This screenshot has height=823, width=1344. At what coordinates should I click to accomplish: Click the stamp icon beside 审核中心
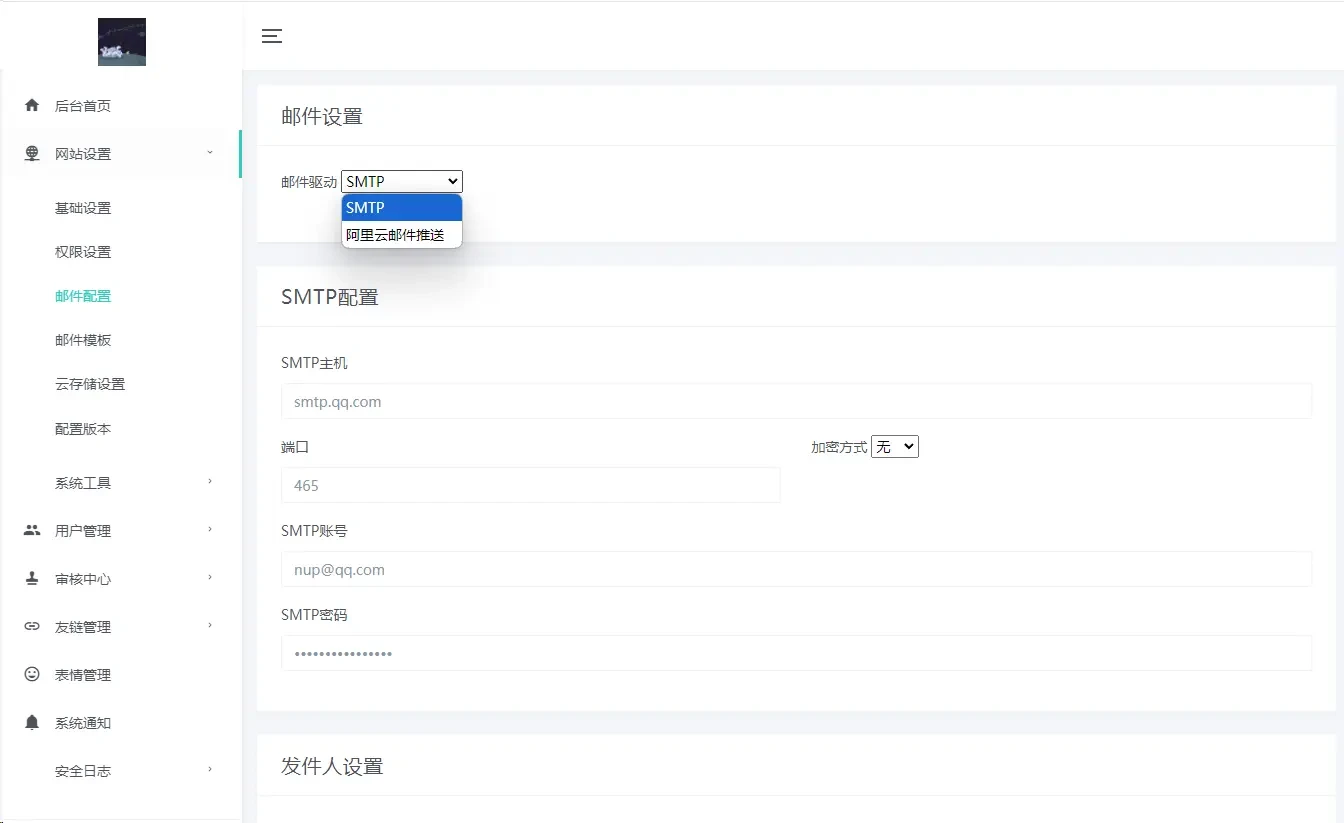(x=32, y=578)
